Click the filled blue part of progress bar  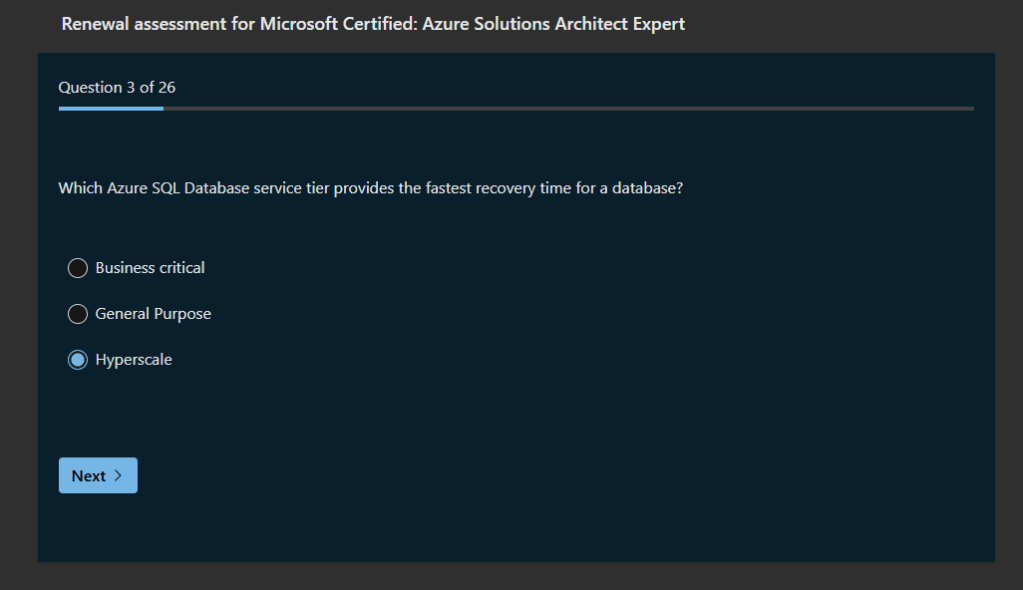click(110, 108)
